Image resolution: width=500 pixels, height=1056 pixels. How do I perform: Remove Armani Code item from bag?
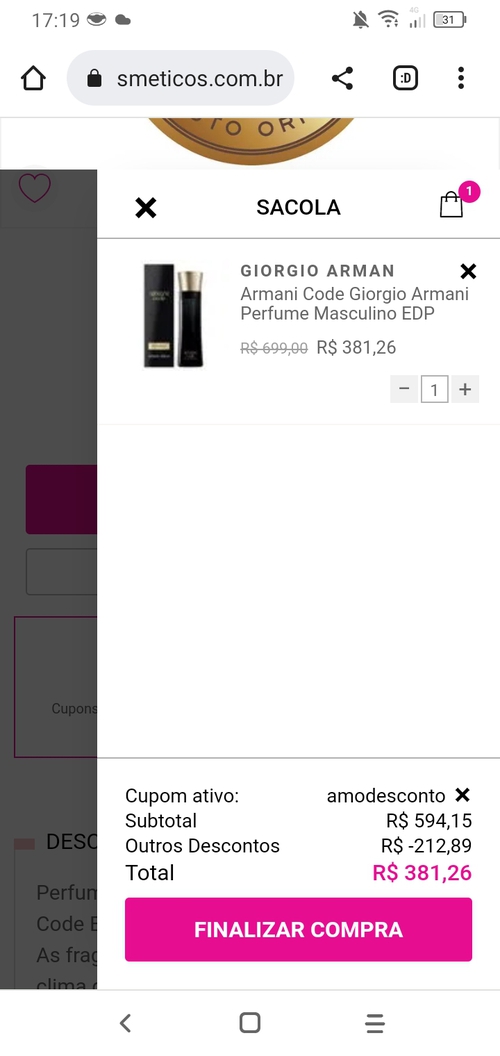[468, 271]
